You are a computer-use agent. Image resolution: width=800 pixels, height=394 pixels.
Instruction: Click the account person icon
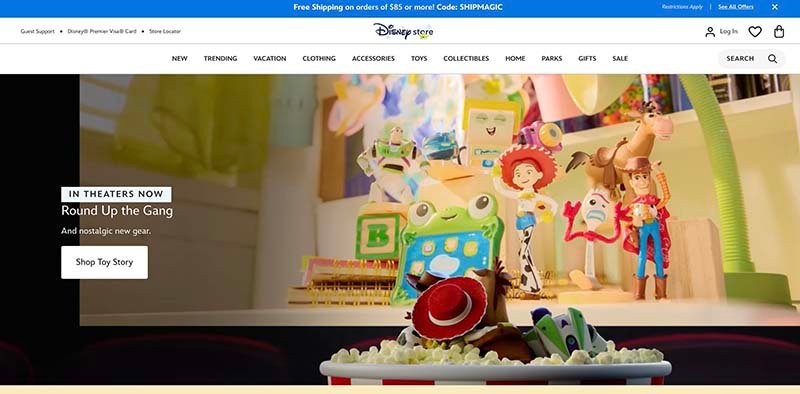[x=710, y=32]
